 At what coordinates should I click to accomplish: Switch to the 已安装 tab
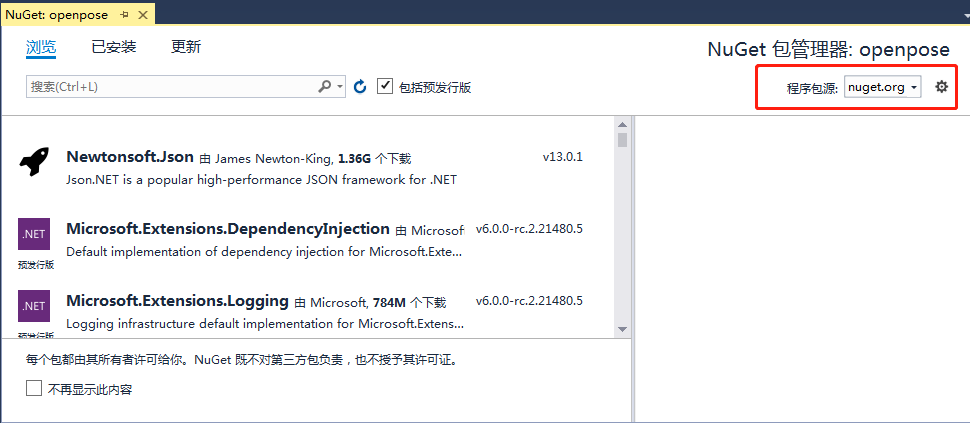point(113,47)
